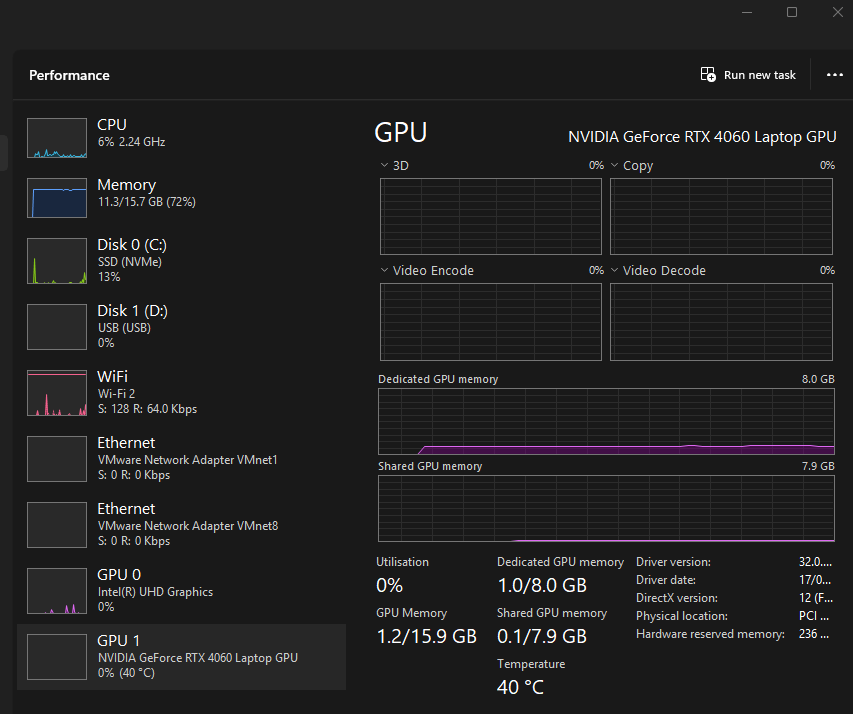This screenshot has height=714, width=853.
Task: Click the NVIDIA GeForce RTX 4060 Laptop GPU title
Action: [x=702, y=137]
